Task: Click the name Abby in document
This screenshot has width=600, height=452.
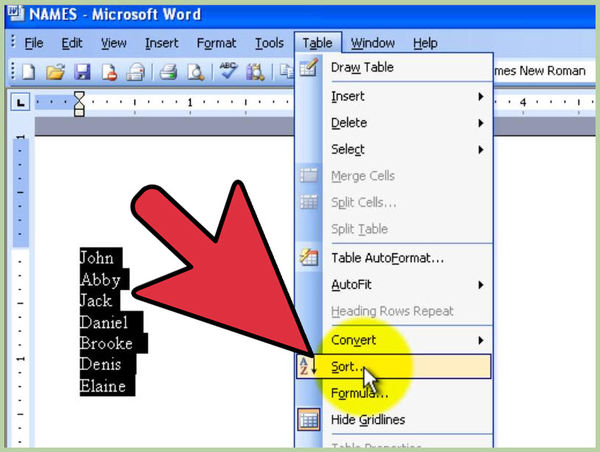Action: (100, 279)
